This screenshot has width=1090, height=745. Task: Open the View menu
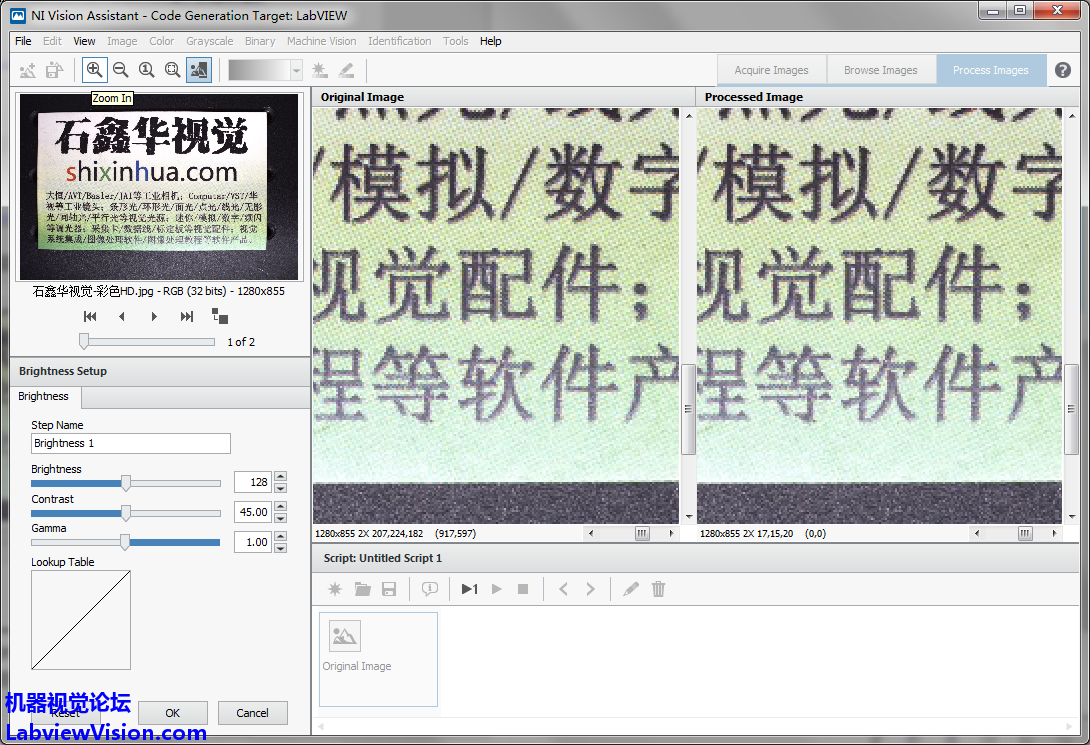click(84, 41)
